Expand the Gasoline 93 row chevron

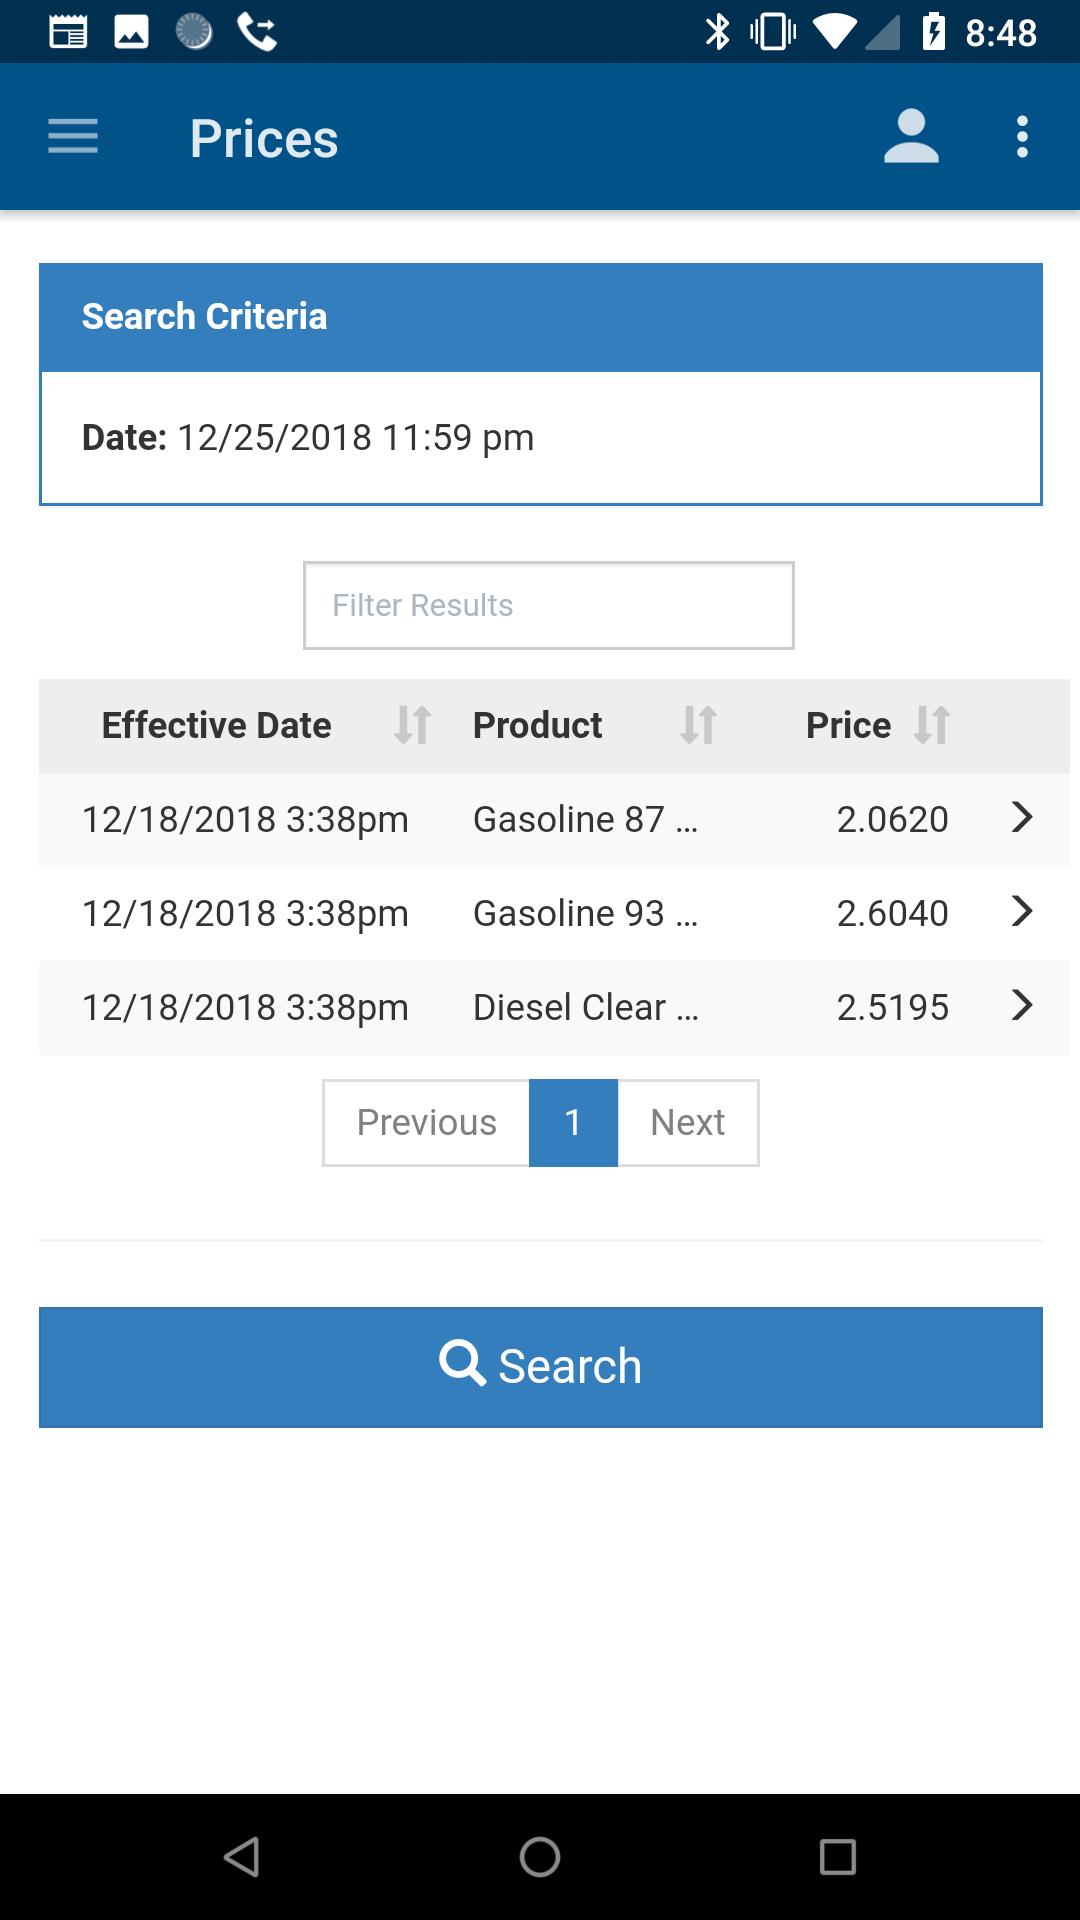[1021, 911]
